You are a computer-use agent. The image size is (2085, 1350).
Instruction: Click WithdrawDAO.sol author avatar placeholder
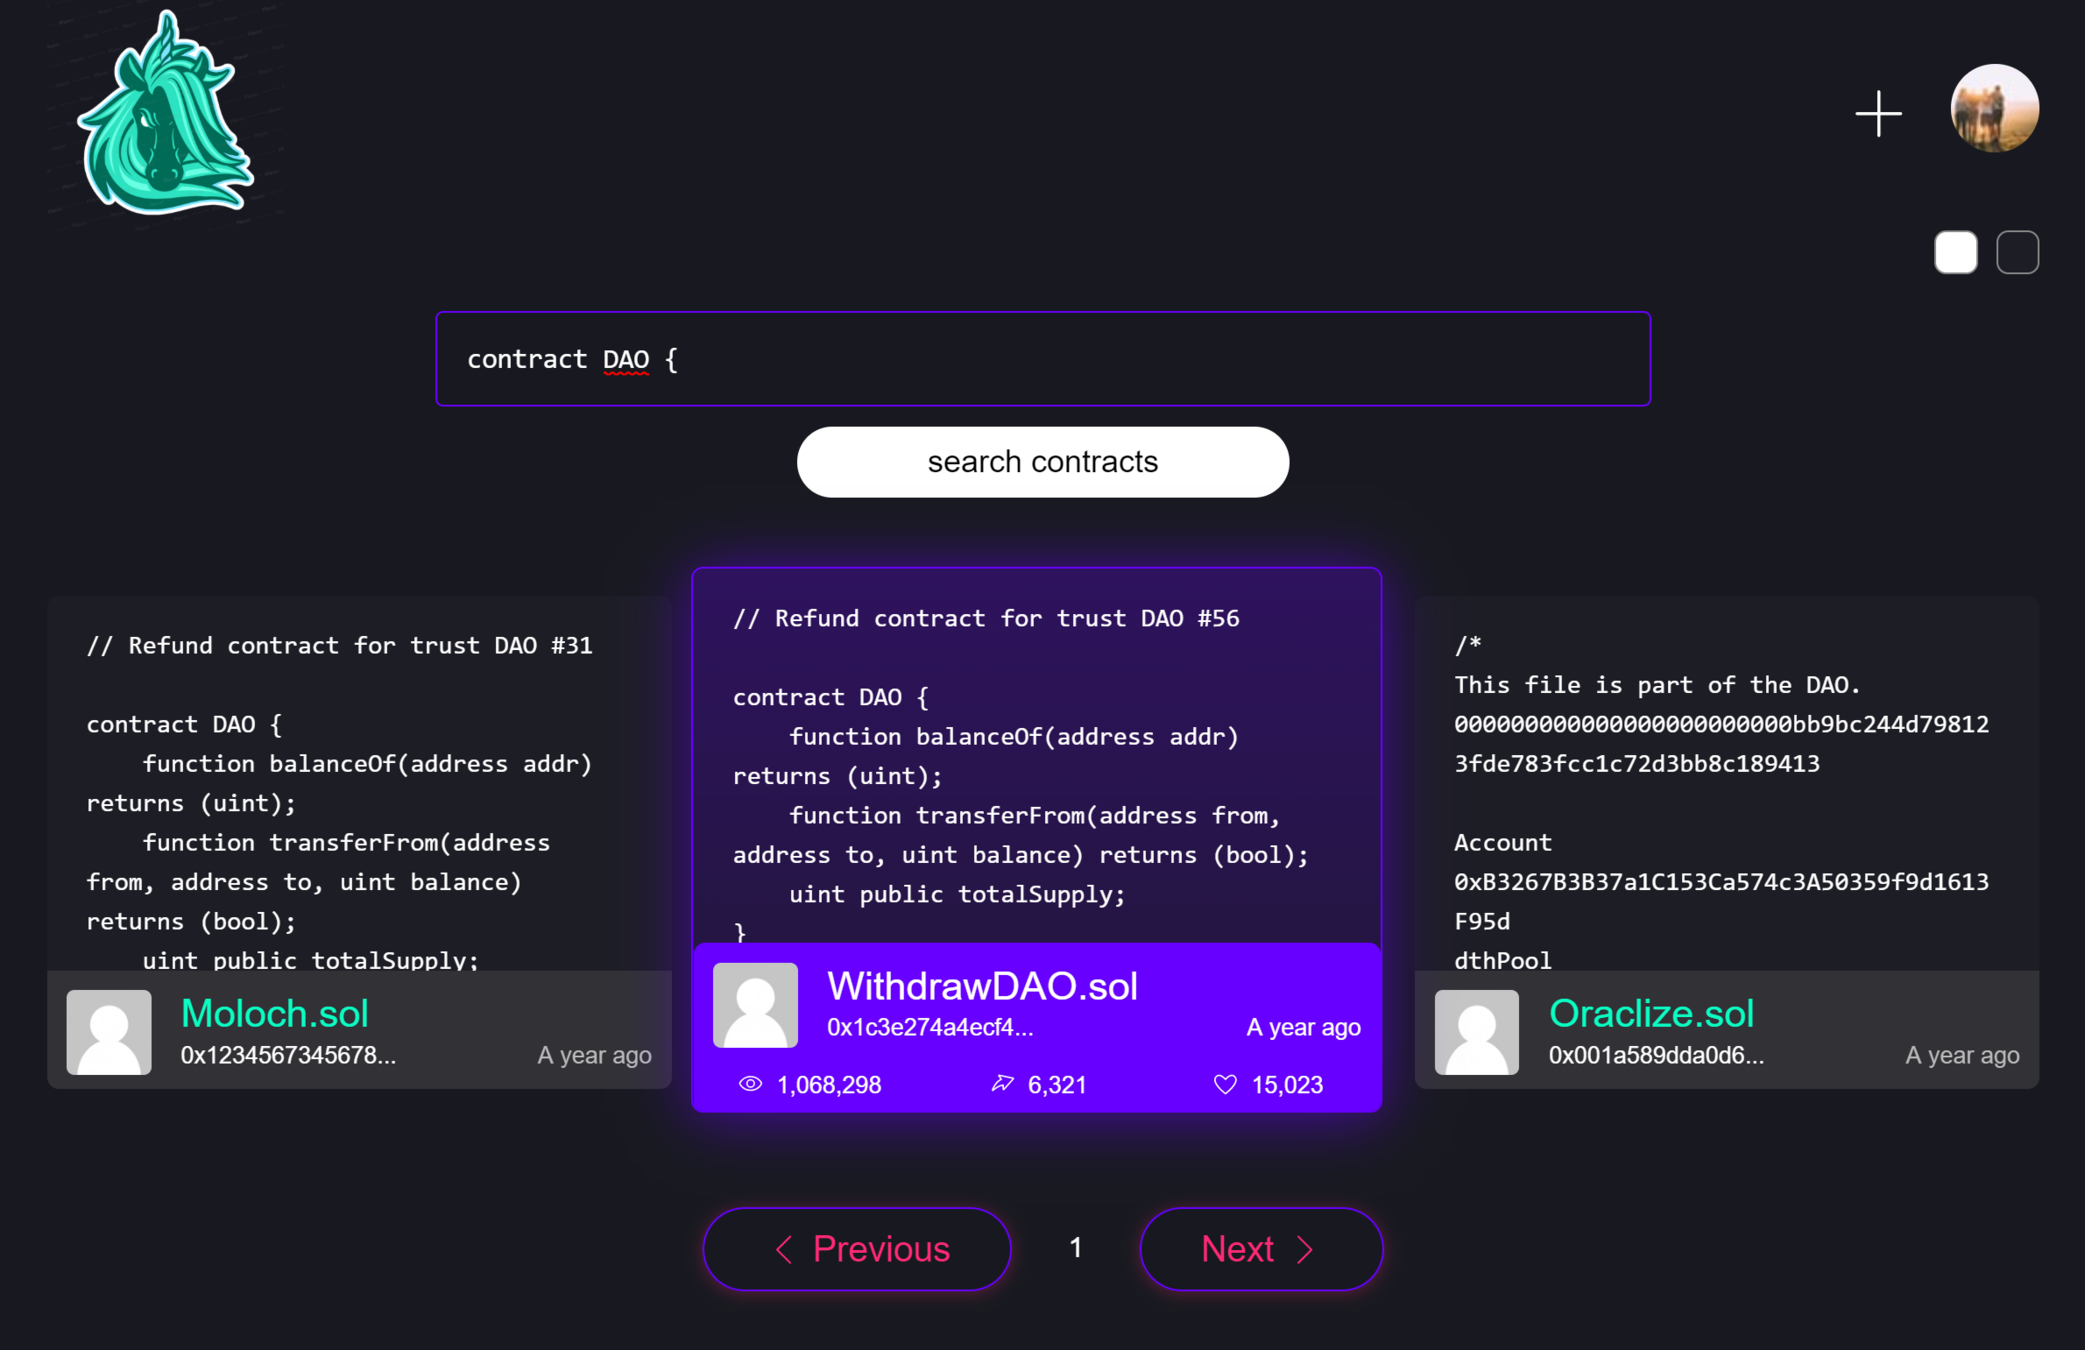(x=755, y=1005)
